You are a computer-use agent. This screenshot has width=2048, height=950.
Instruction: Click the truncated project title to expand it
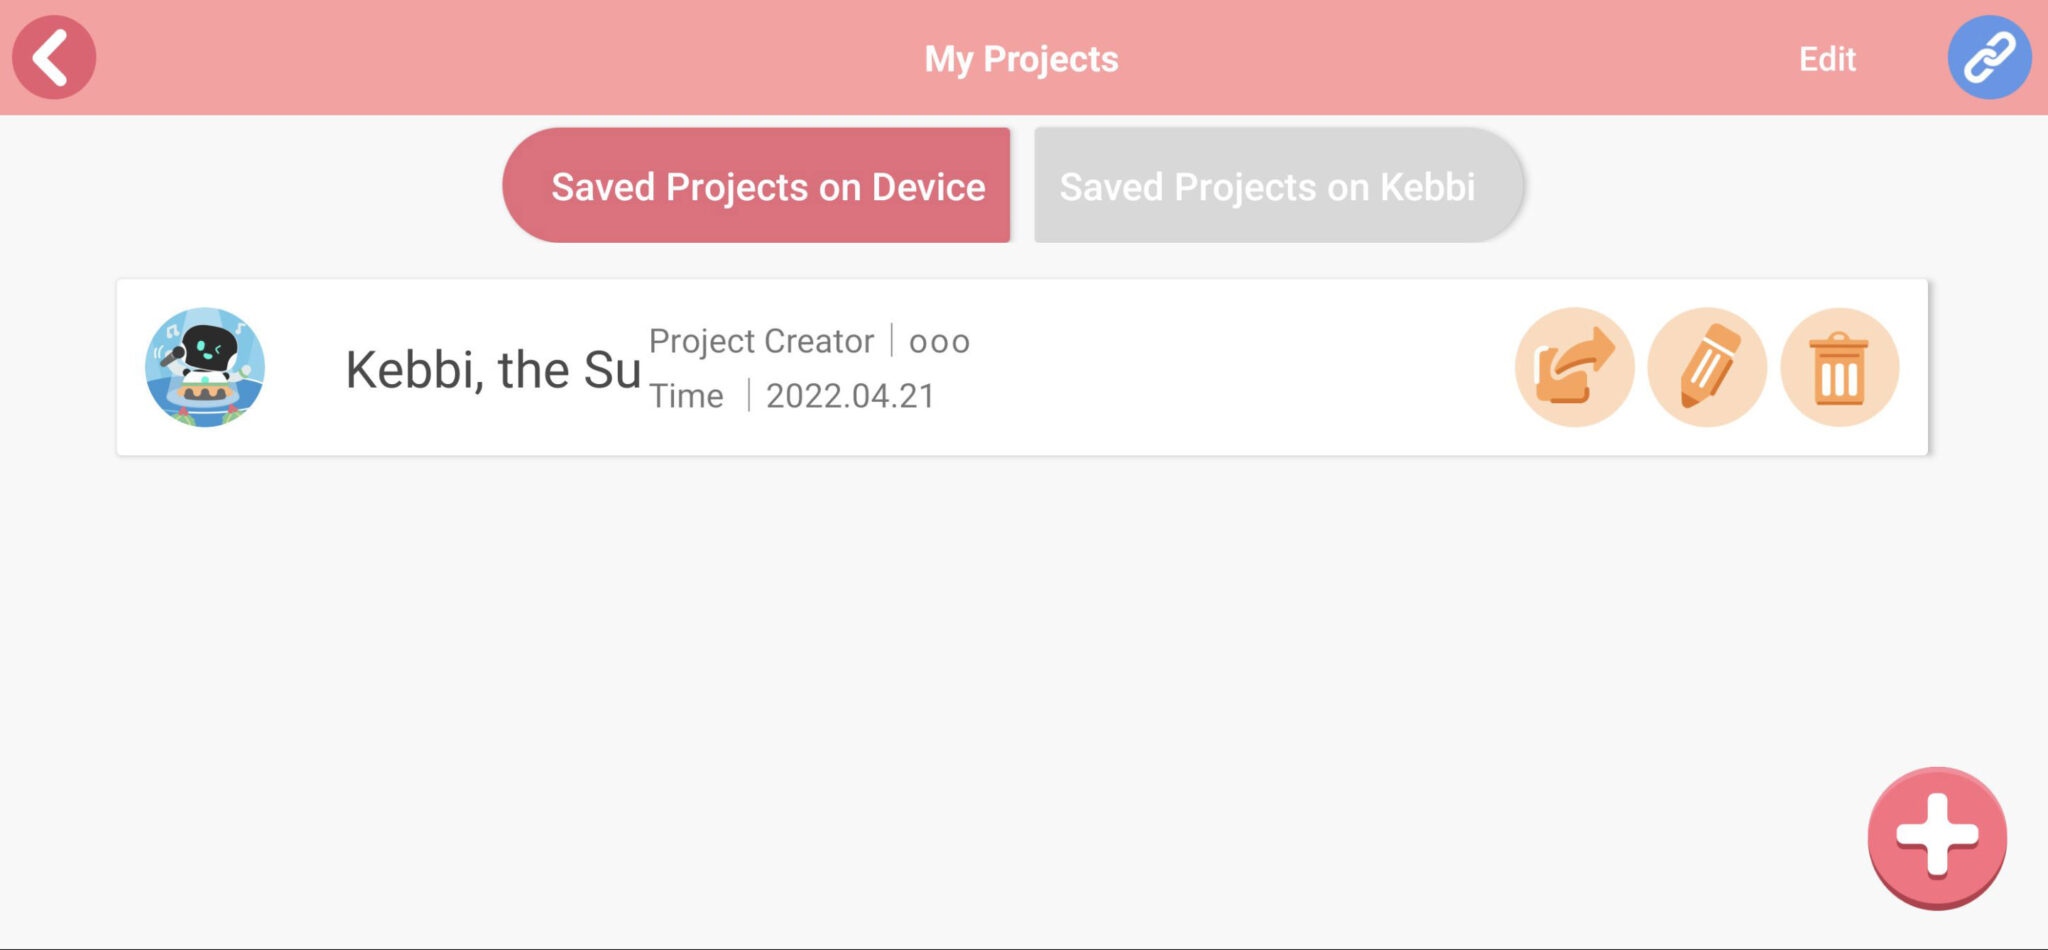pos(494,370)
